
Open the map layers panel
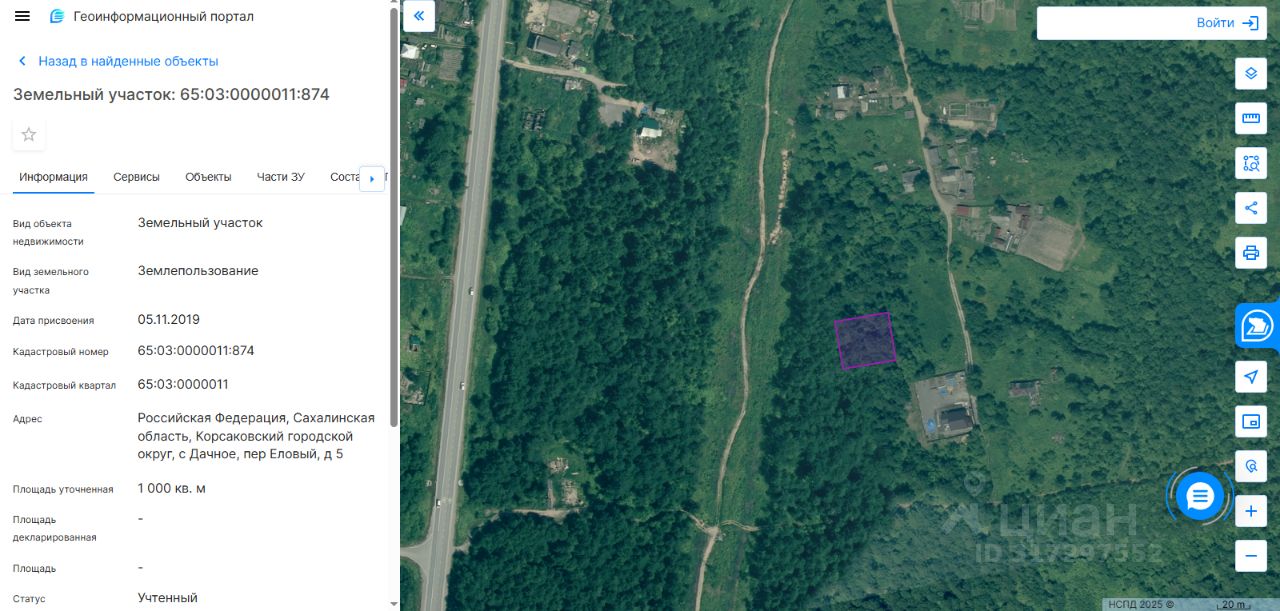point(1250,73)
